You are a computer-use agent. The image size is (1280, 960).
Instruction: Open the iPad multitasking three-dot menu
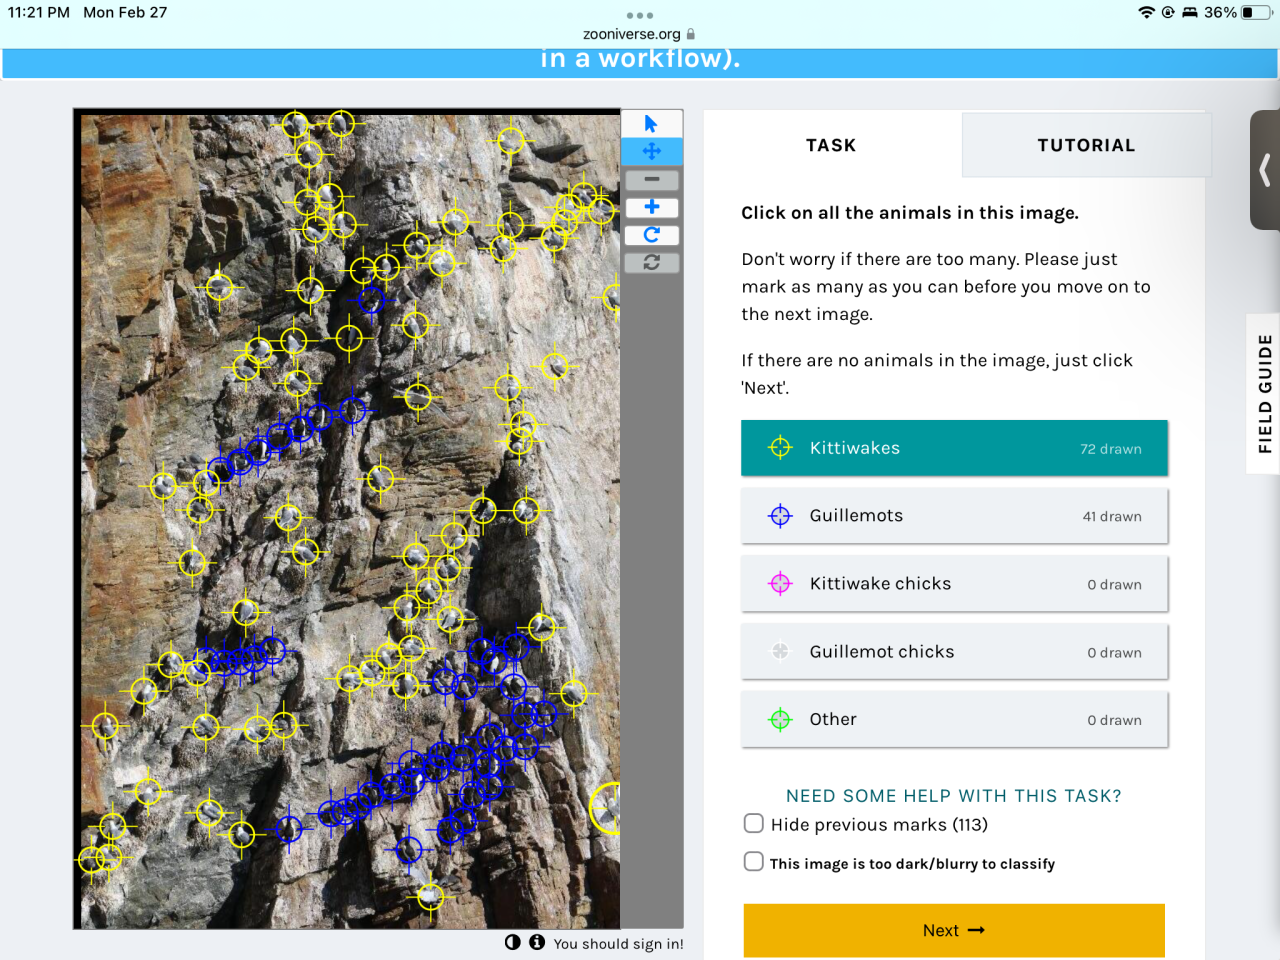pyautogui.click(x=640, y=15)
